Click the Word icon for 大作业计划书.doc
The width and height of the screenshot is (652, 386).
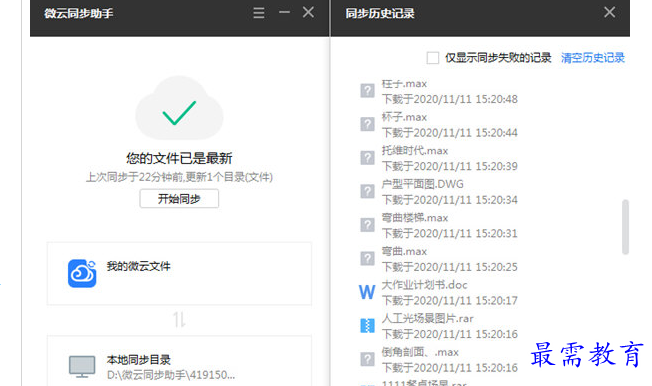(x=367, y=292)
